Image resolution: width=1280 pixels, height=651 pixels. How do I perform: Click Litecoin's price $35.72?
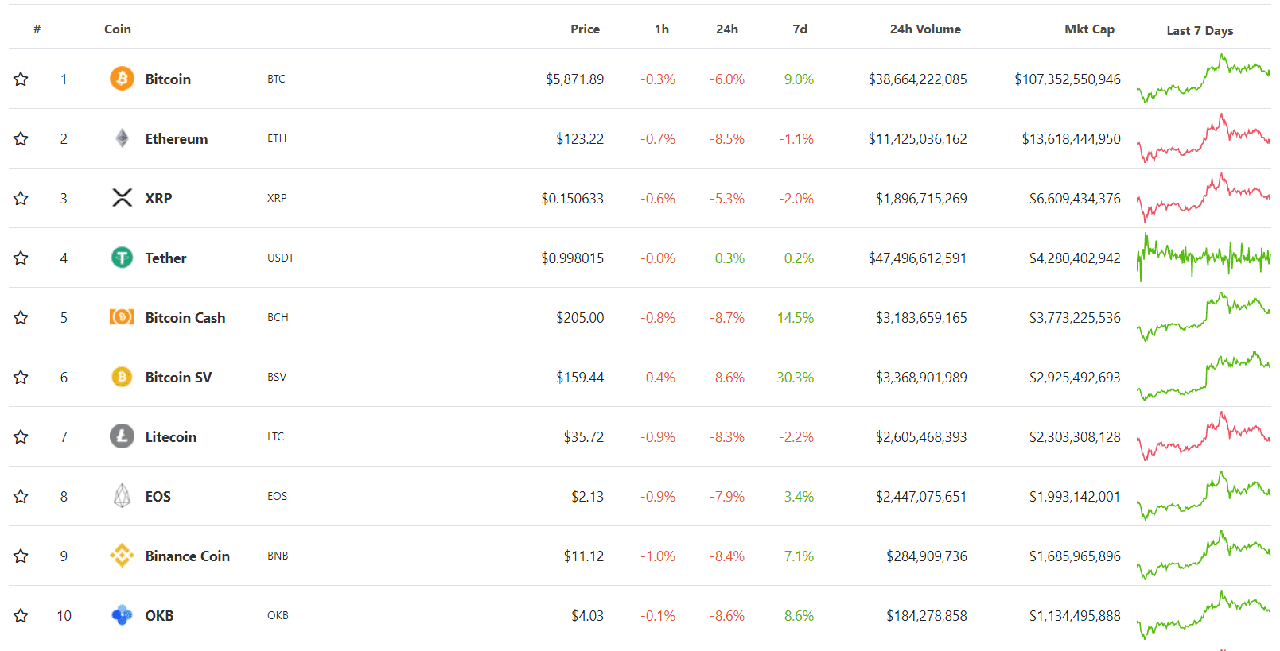click(x=584, y=437)
